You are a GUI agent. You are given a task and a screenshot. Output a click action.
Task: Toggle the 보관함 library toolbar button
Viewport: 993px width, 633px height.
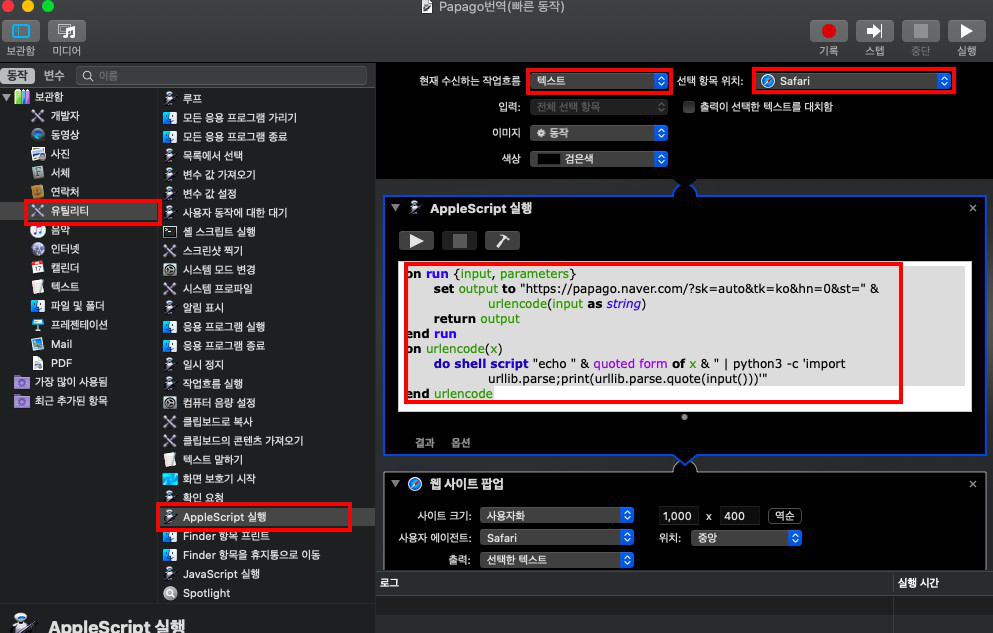[x=21, y=31]
